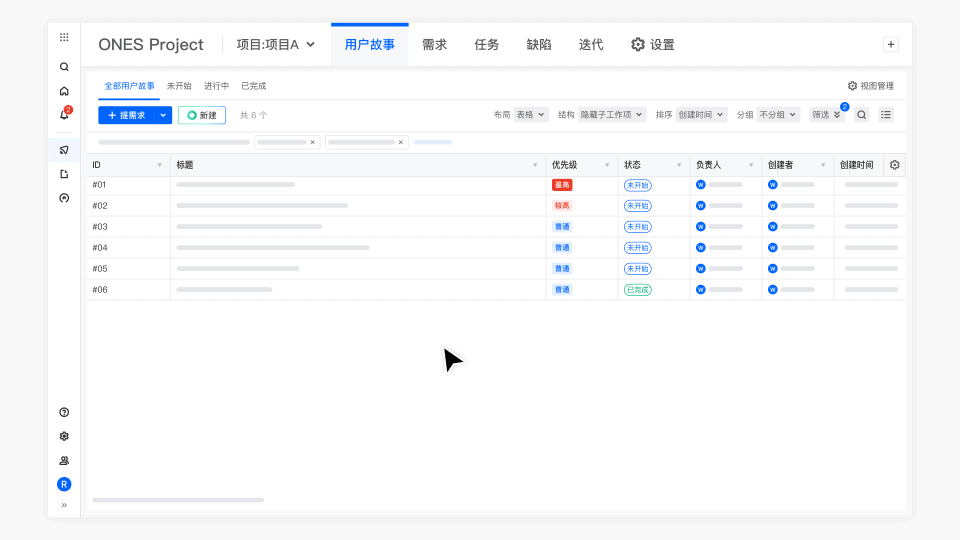The image size is (960, 540).
Task: Open sidebar settings gear near bottom
Action: tap(64, 437)
